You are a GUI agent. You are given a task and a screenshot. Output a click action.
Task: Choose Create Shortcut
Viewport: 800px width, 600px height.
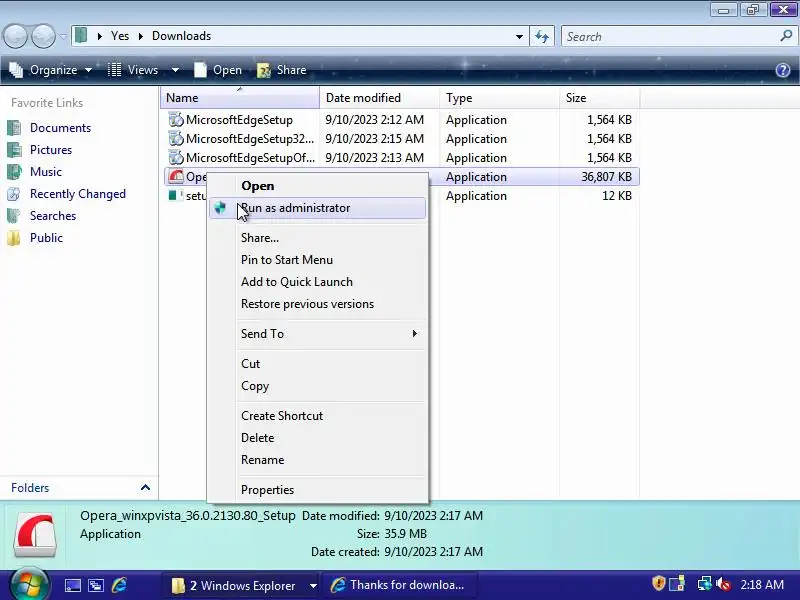coord(317,416)
